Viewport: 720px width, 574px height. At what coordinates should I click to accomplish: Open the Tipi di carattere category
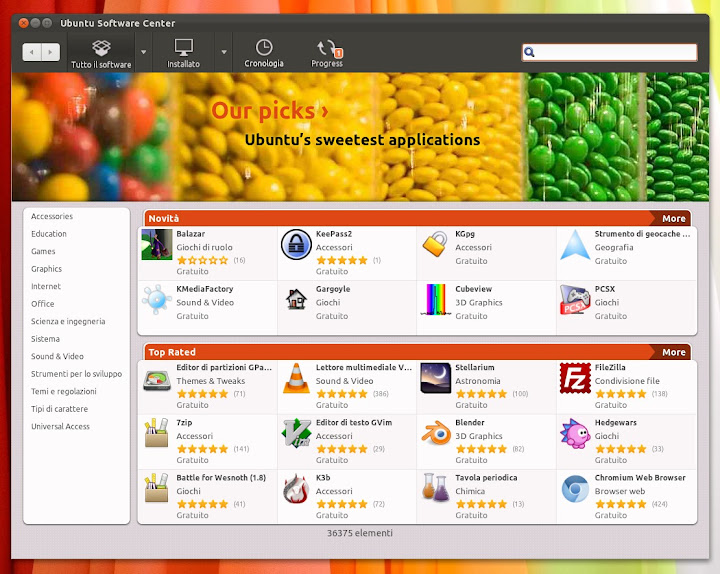(59, 409)
